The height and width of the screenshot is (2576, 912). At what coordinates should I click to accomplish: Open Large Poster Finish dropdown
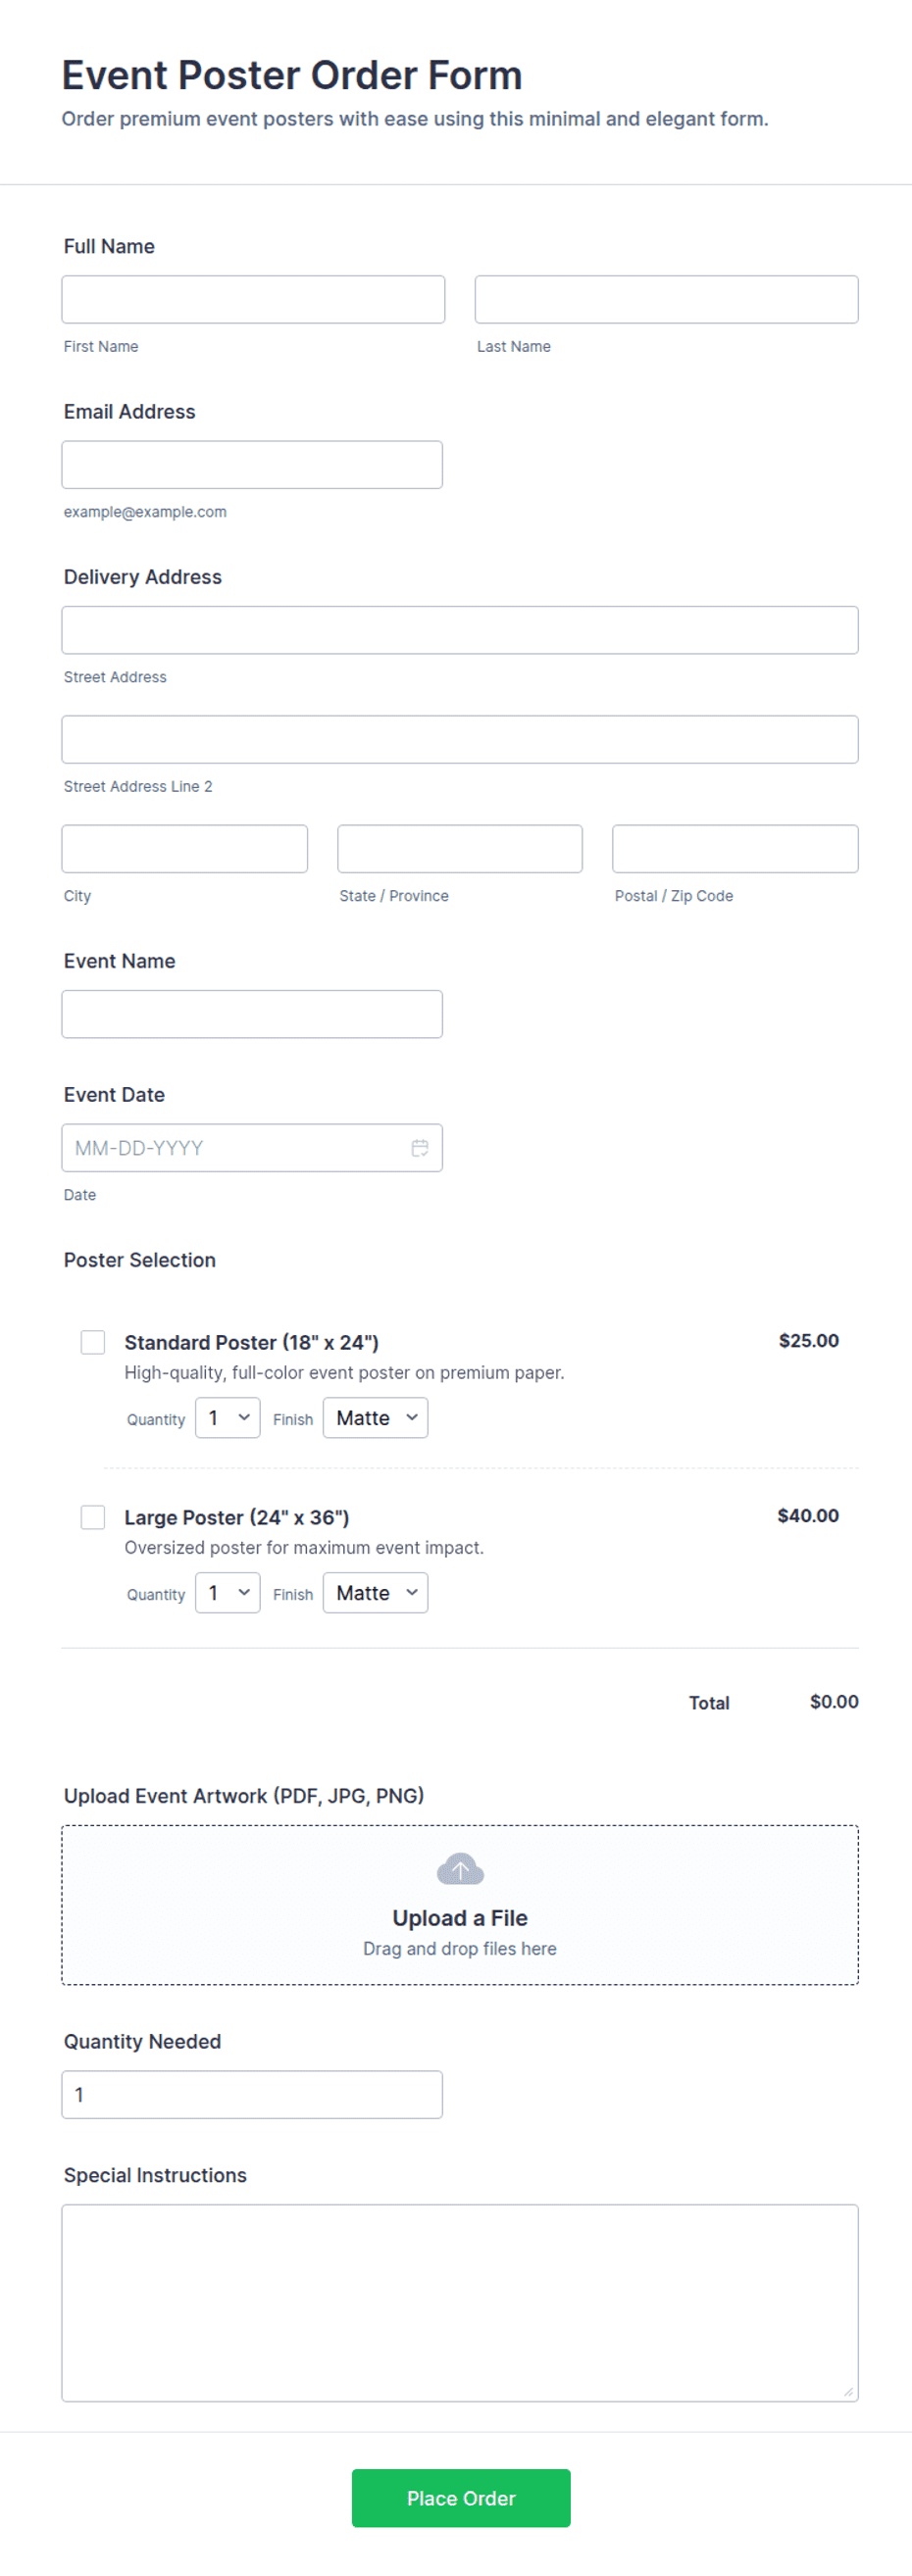tap(375, 1593)
